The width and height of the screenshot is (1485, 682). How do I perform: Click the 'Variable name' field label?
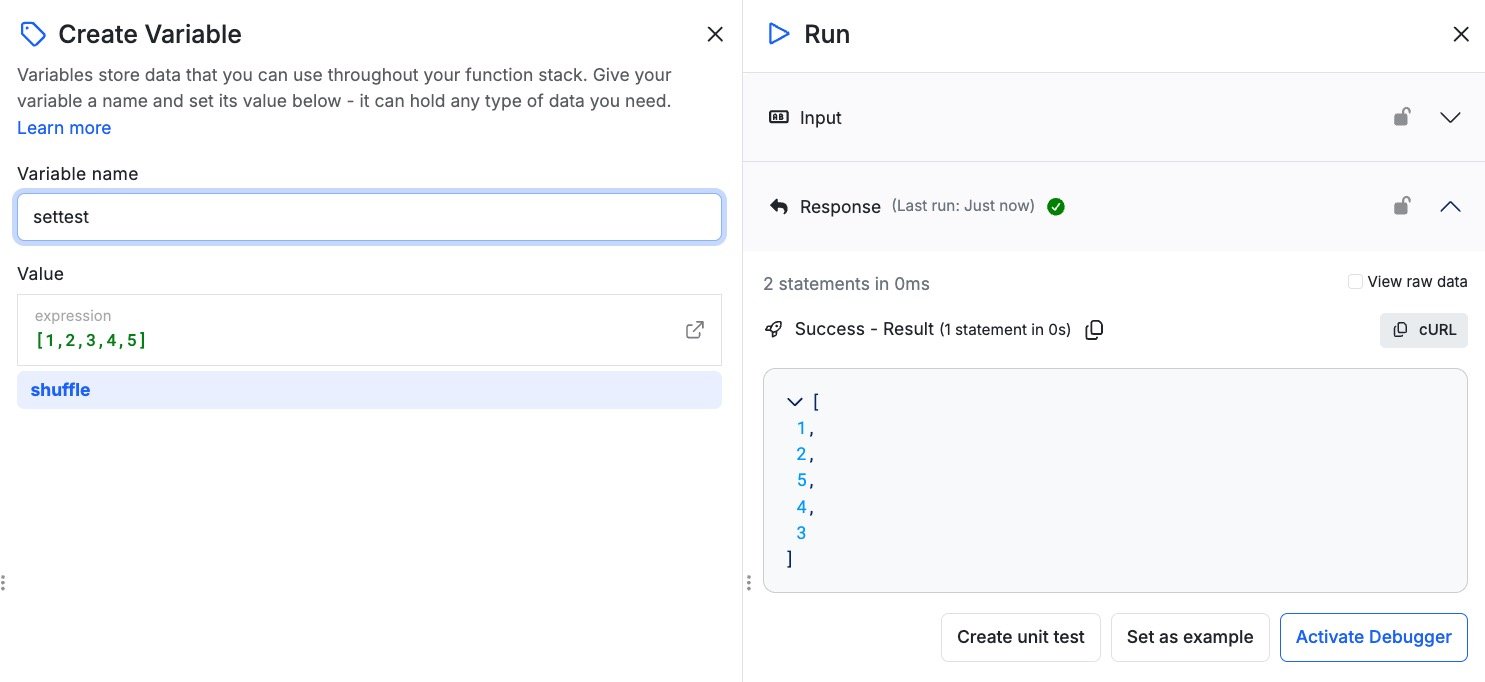[78, 174]
